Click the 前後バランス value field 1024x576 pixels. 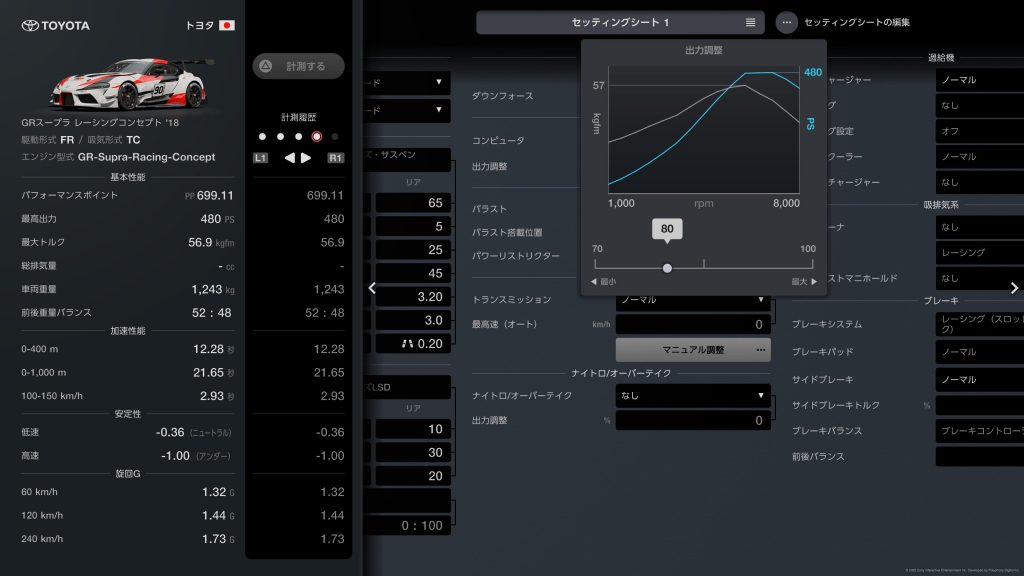980,456
